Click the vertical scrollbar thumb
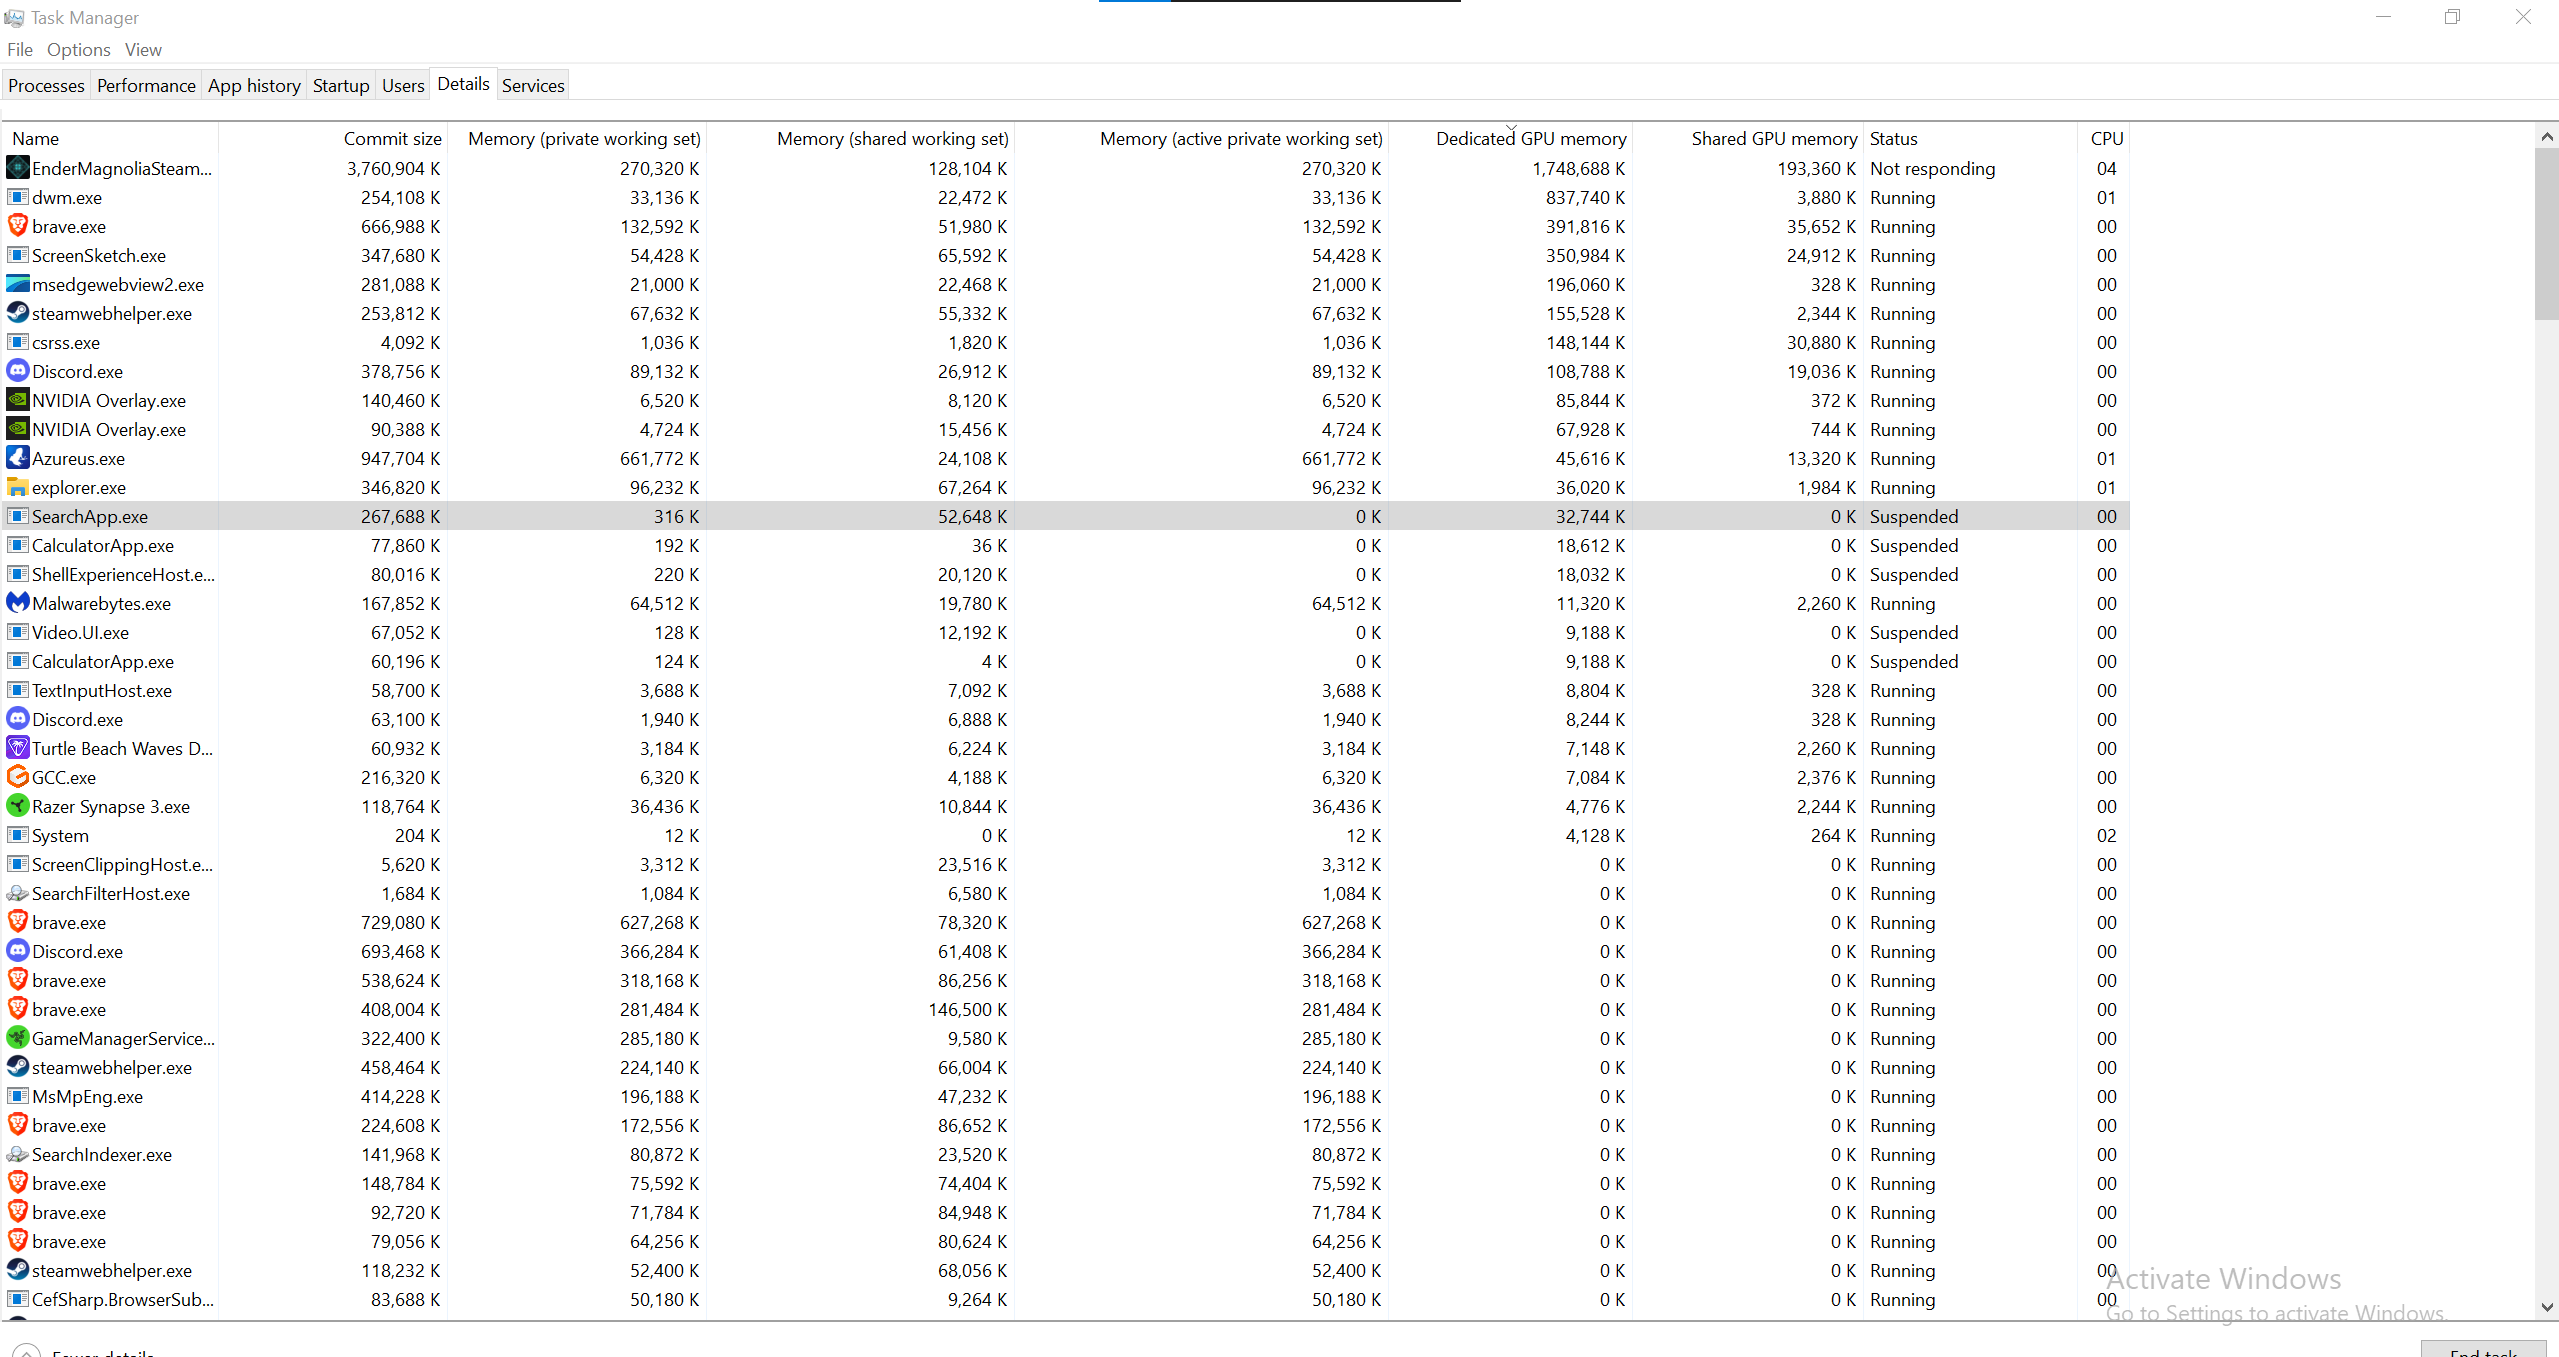2559x1357 pixels. [2546, 234]
